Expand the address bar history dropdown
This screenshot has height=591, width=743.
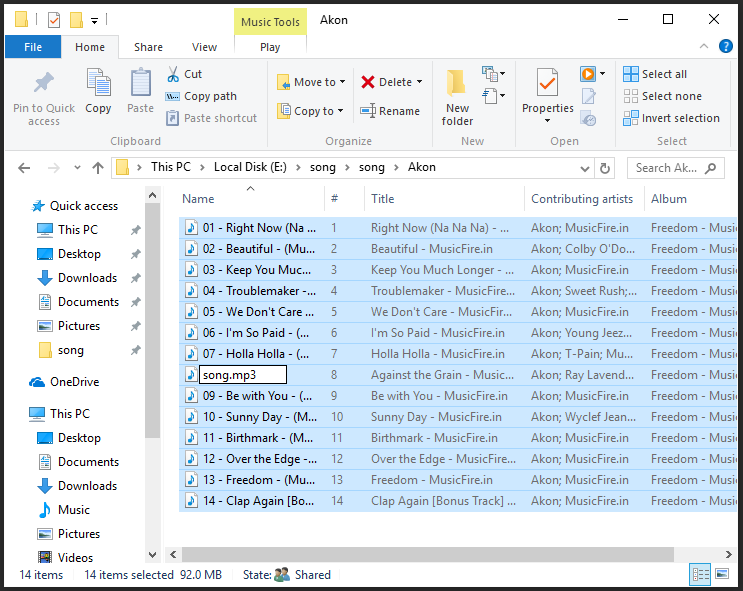click(585, 168)
